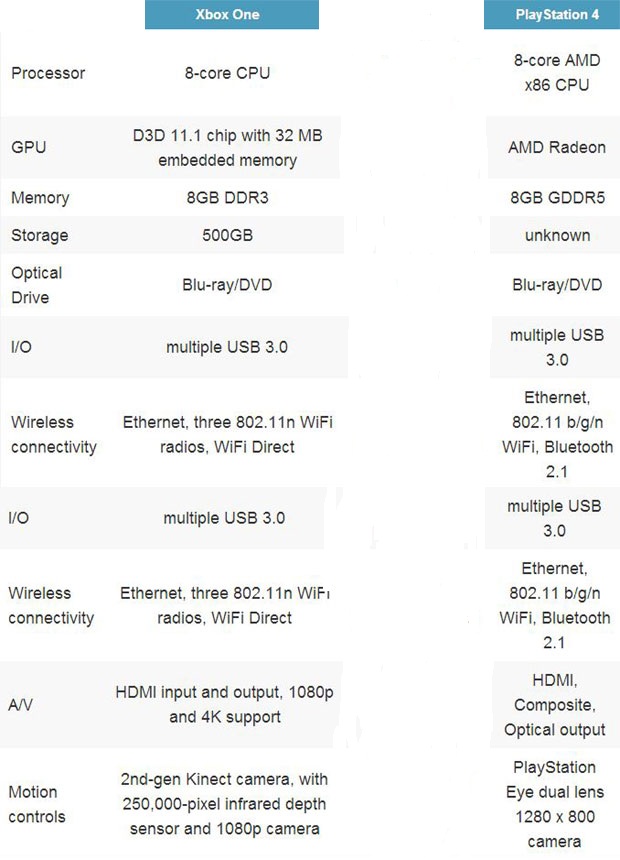Click the HDMI input and output cell

(x=225, y=704)
